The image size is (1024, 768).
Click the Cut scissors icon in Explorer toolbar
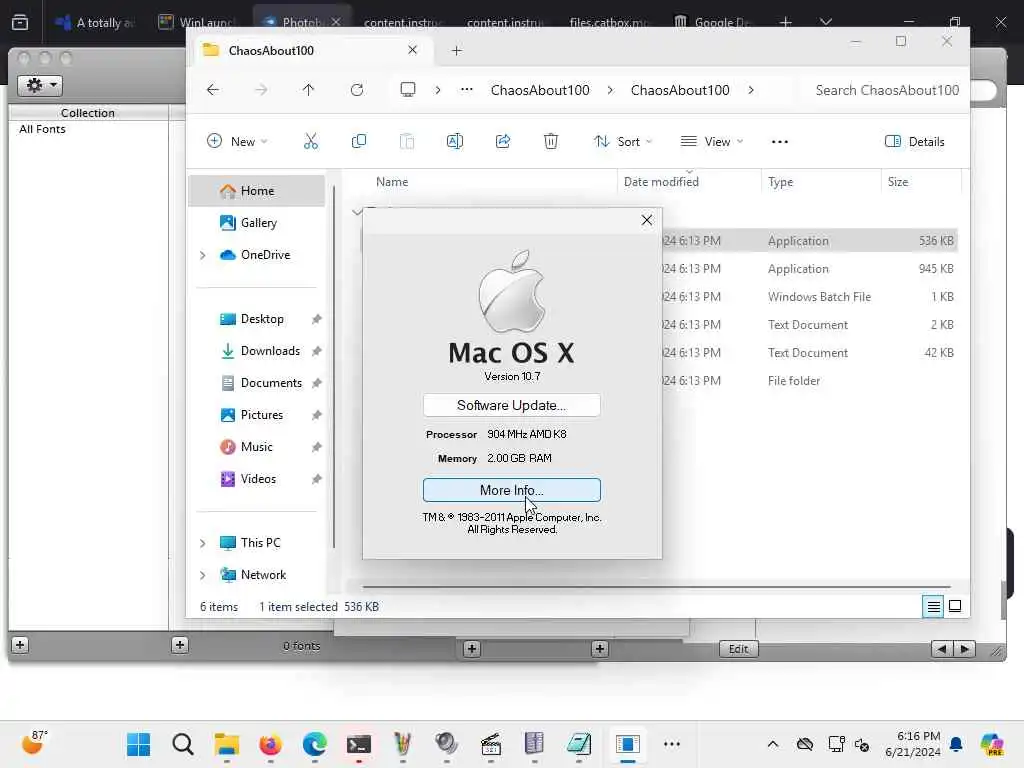tap(311, 141)
